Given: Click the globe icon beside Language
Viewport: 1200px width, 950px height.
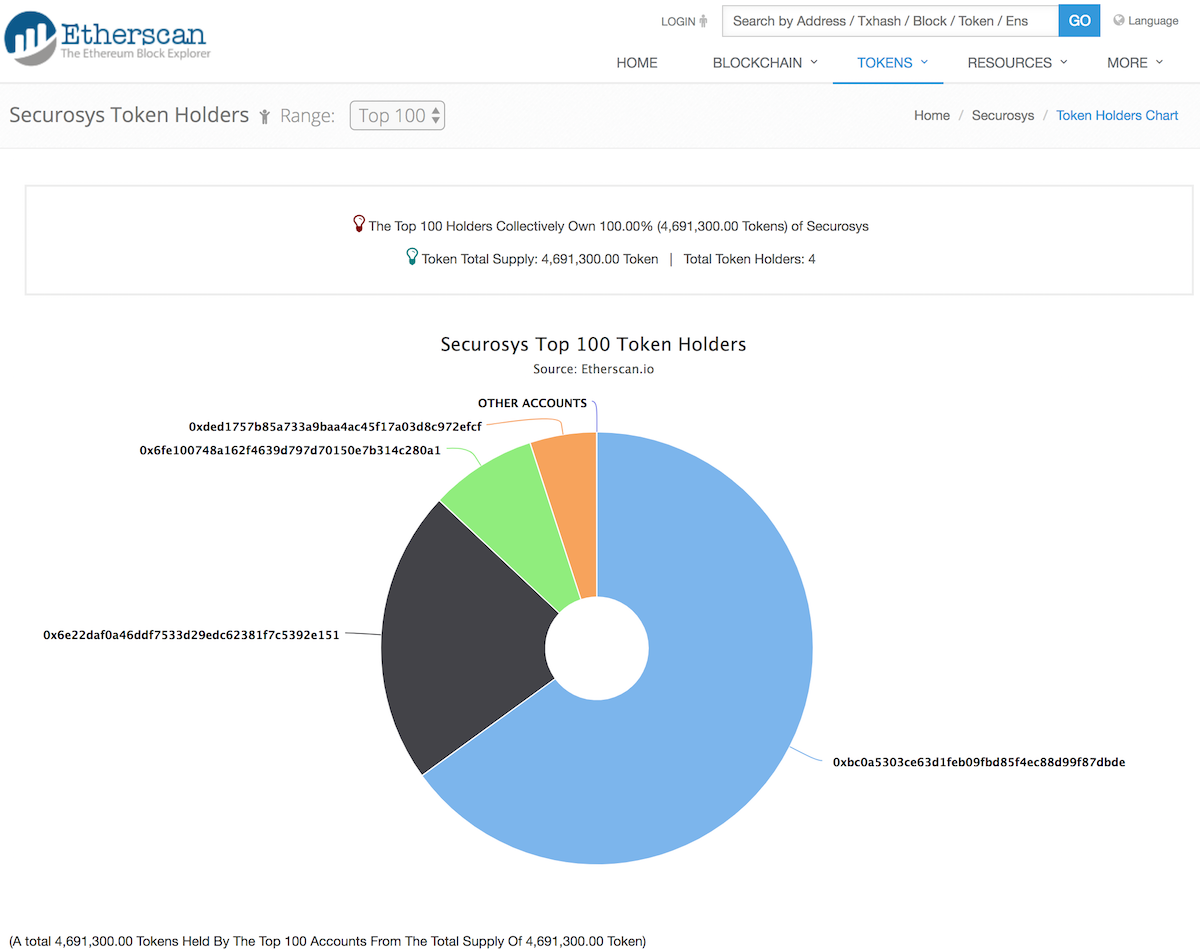Looking at the screenshot, I should tap(1119, 20).
